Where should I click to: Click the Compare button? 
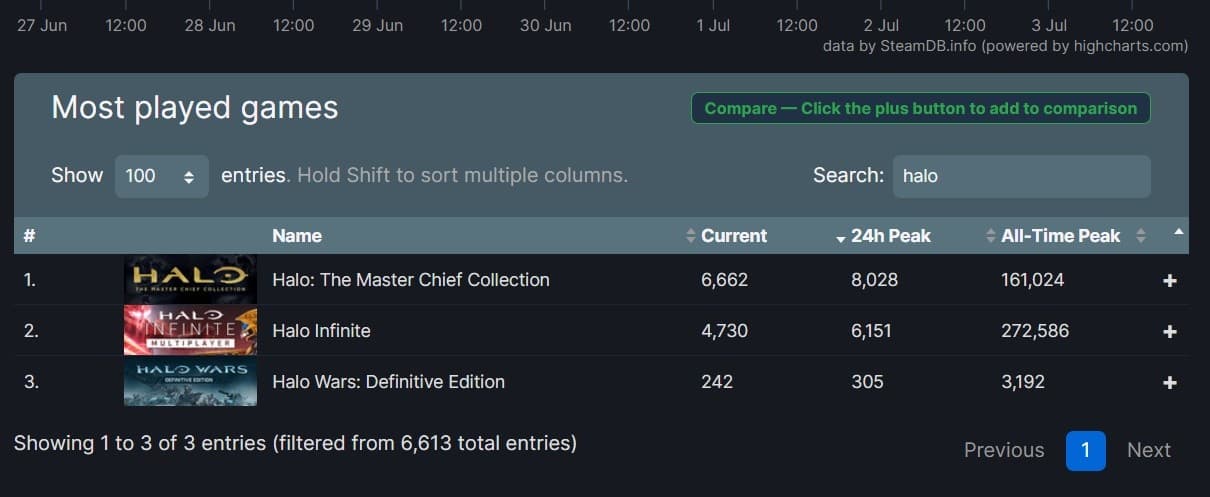(920, 108)
